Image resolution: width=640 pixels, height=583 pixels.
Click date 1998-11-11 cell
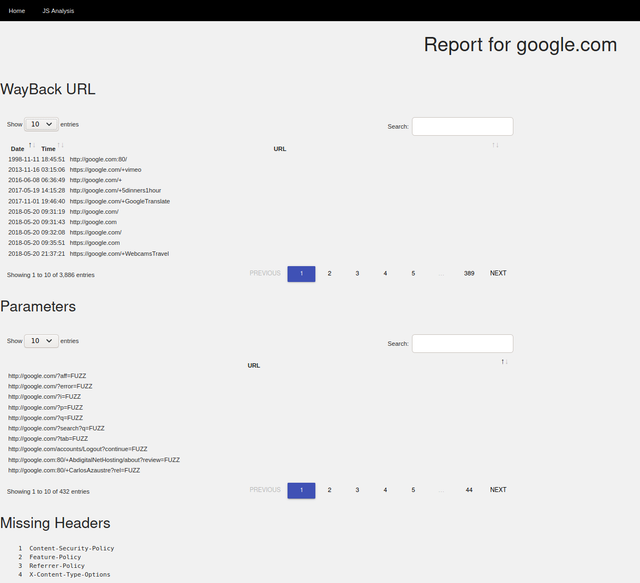(x=23, y=159)
